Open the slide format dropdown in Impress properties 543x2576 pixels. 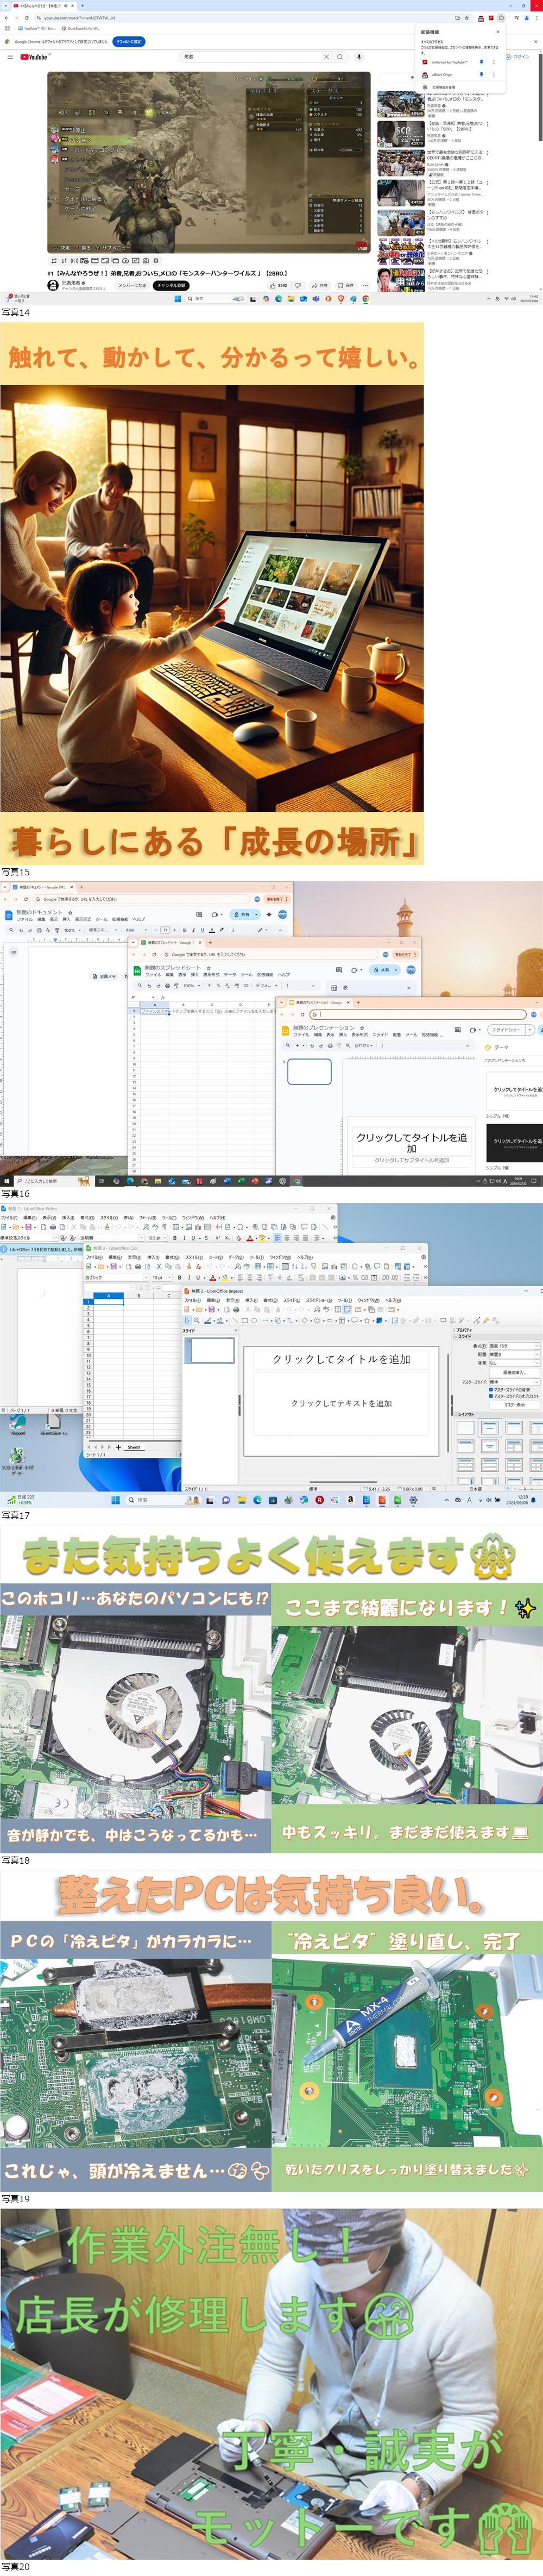513,1346
